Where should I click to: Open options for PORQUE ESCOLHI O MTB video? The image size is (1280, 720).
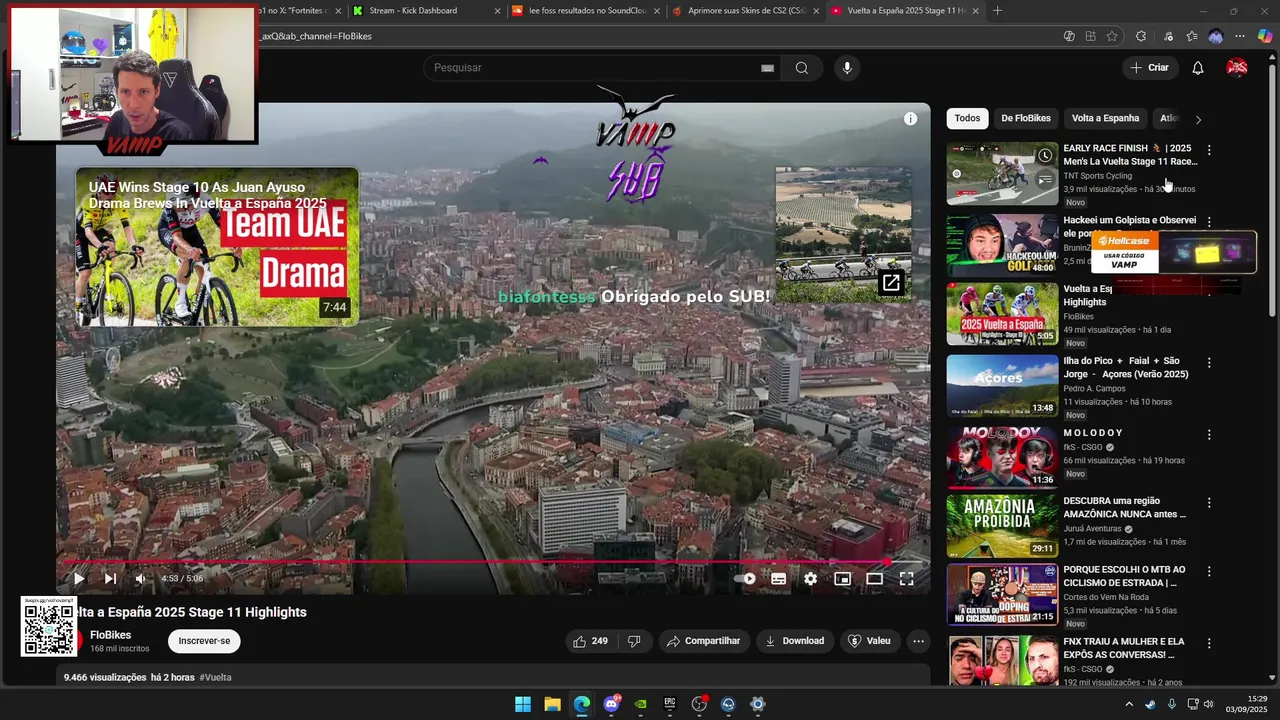(1209, 571)
